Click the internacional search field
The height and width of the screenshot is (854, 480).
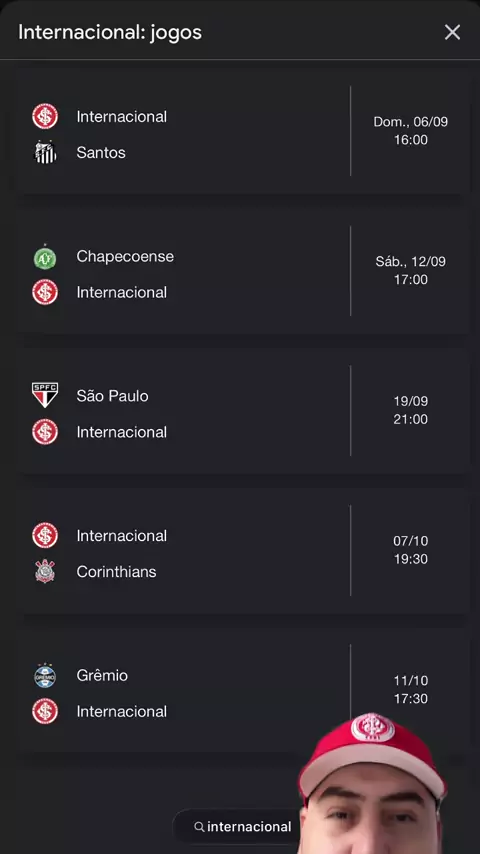[x=242, y=827]
